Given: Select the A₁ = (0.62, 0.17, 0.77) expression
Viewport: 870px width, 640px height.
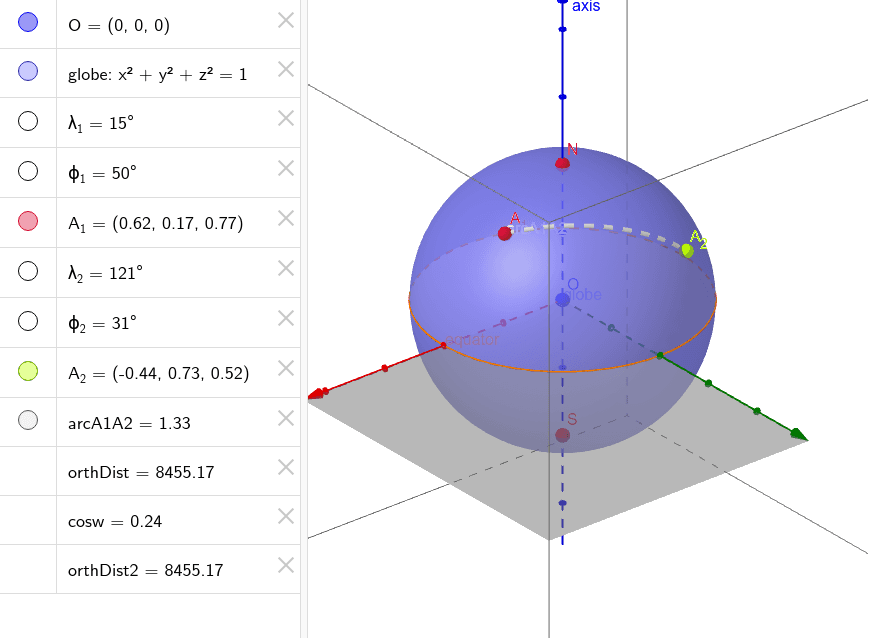Looking at the screenshot, I should 155,223.
